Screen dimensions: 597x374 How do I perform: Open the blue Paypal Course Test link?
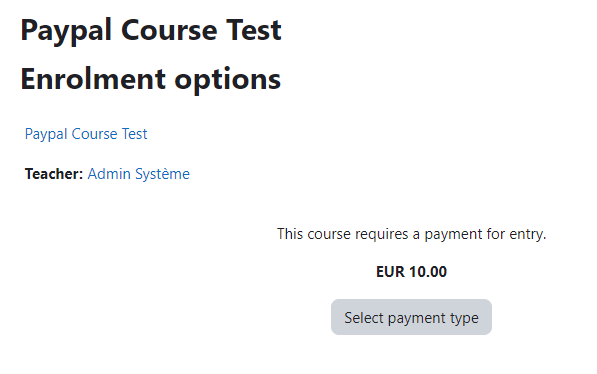(x=86, y=134)
